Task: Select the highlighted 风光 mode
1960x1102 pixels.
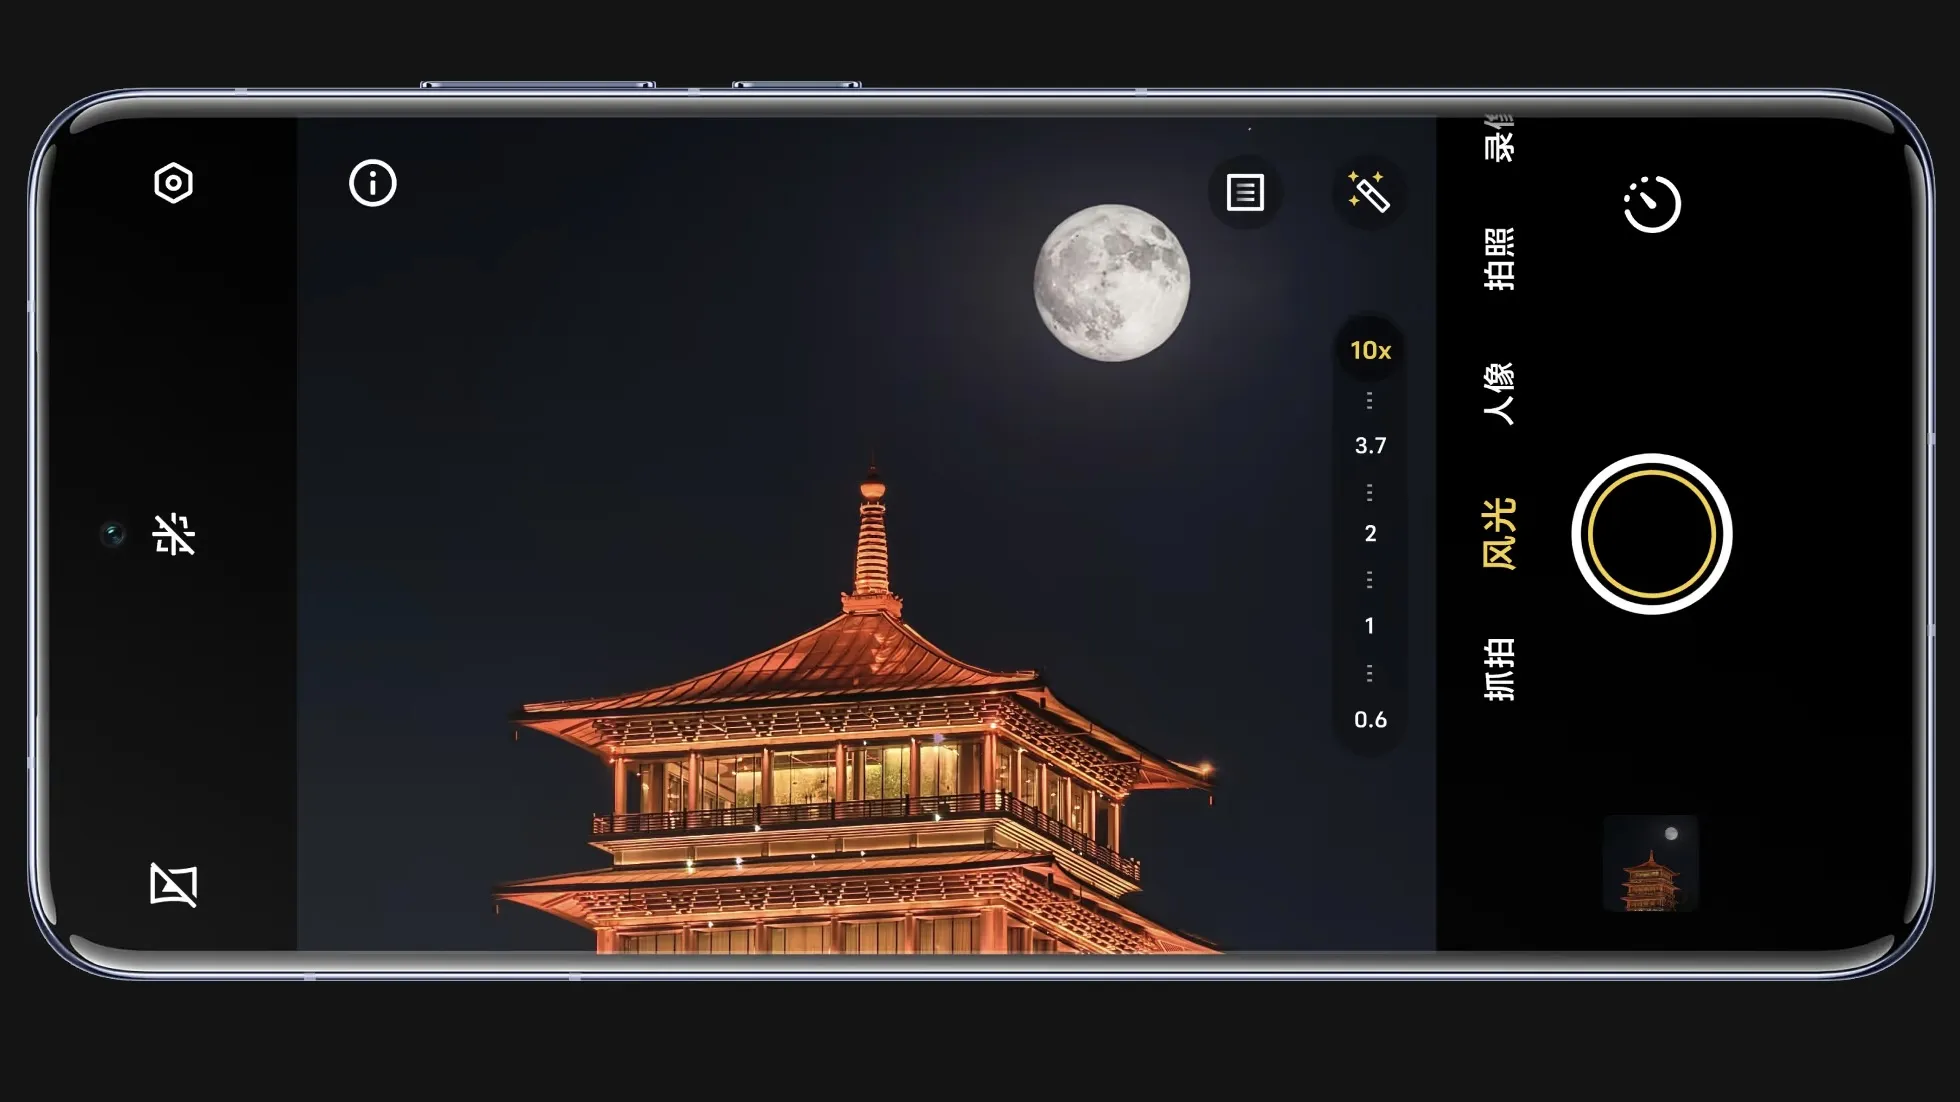Action: point(1498,534)
